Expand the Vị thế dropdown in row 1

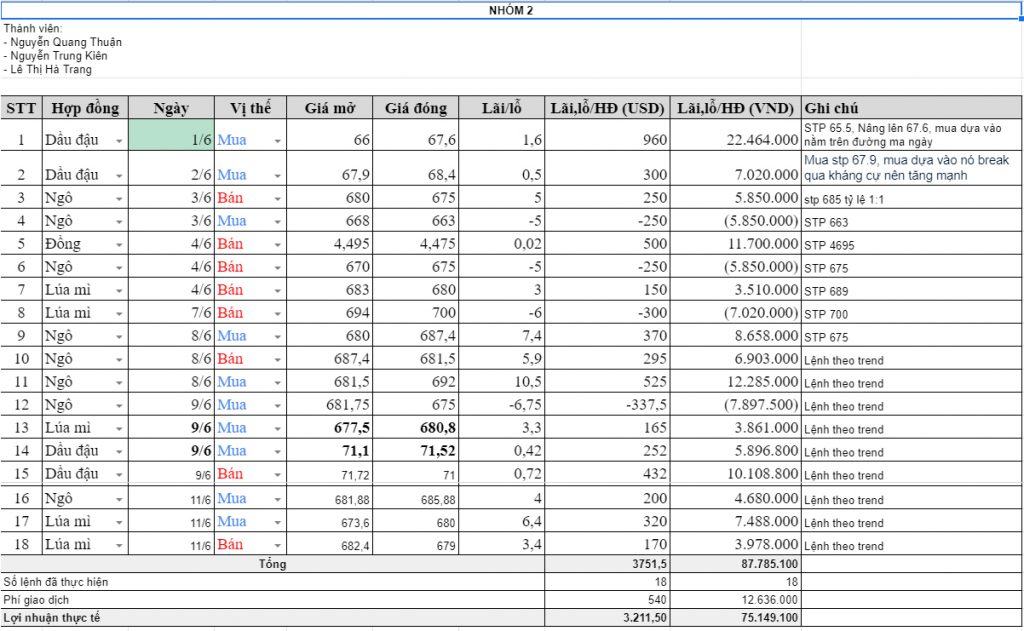click(277, 141)
